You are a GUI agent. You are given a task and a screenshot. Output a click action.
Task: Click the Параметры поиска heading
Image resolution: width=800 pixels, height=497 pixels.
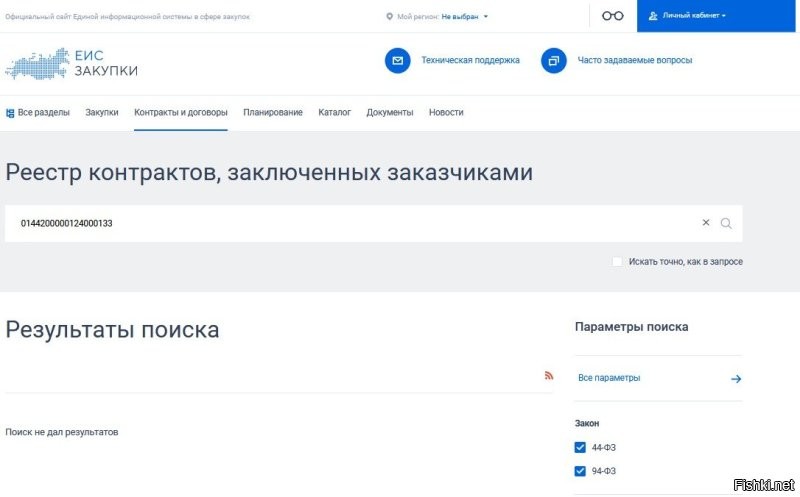(x=631, y=327)
